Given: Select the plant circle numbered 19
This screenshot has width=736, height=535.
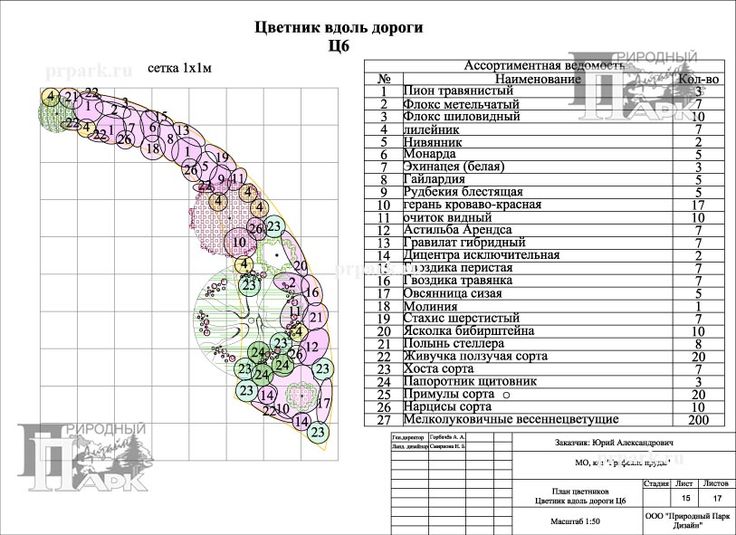Looking at the screenshot, I should (222, 157).
